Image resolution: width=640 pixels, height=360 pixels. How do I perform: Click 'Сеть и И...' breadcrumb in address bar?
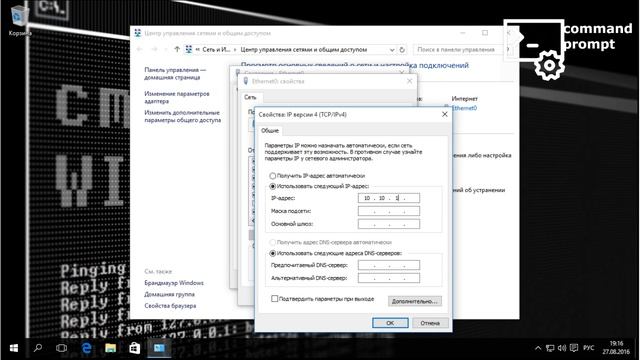tap(216, 49)
